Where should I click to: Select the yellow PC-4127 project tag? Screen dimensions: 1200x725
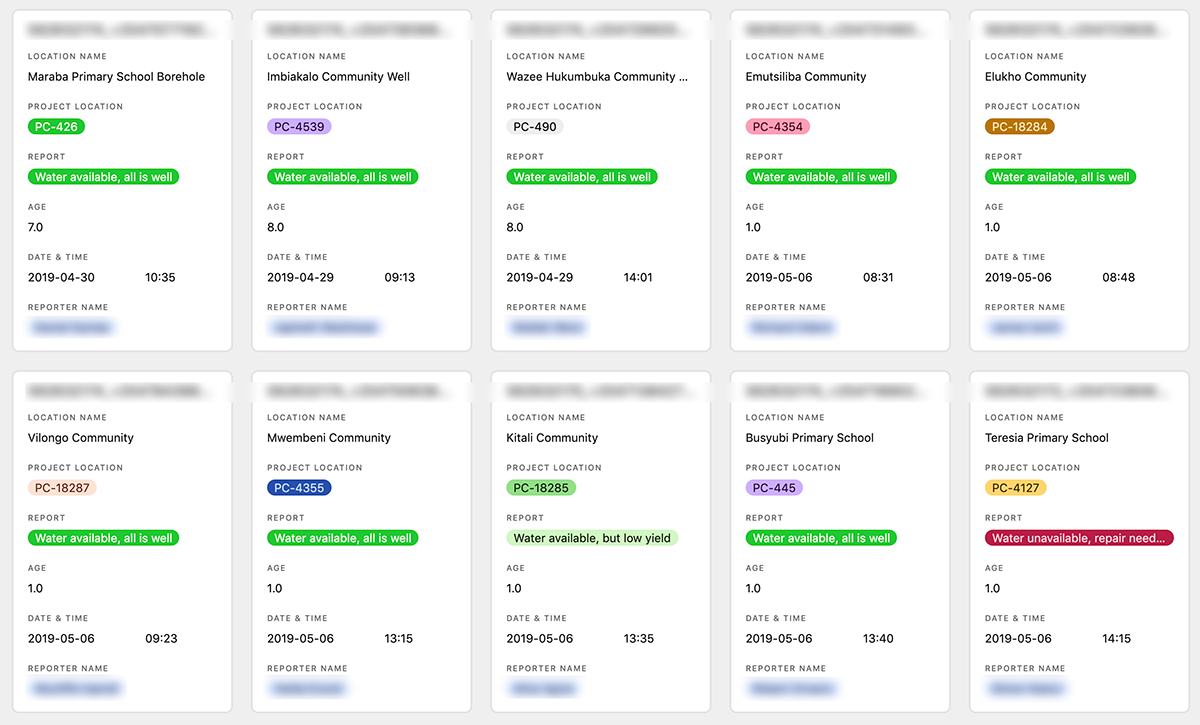[x=1016, y=488]
